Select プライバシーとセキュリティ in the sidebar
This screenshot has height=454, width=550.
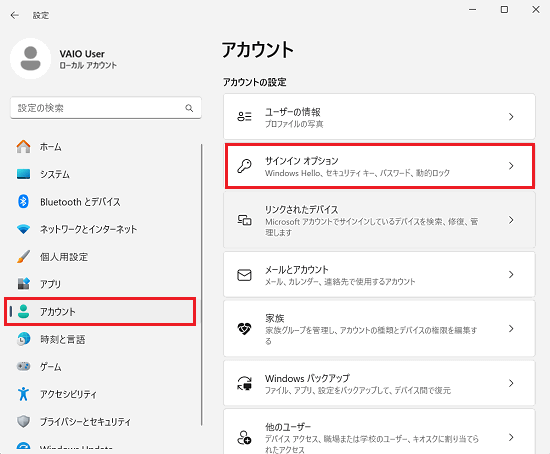102,421
